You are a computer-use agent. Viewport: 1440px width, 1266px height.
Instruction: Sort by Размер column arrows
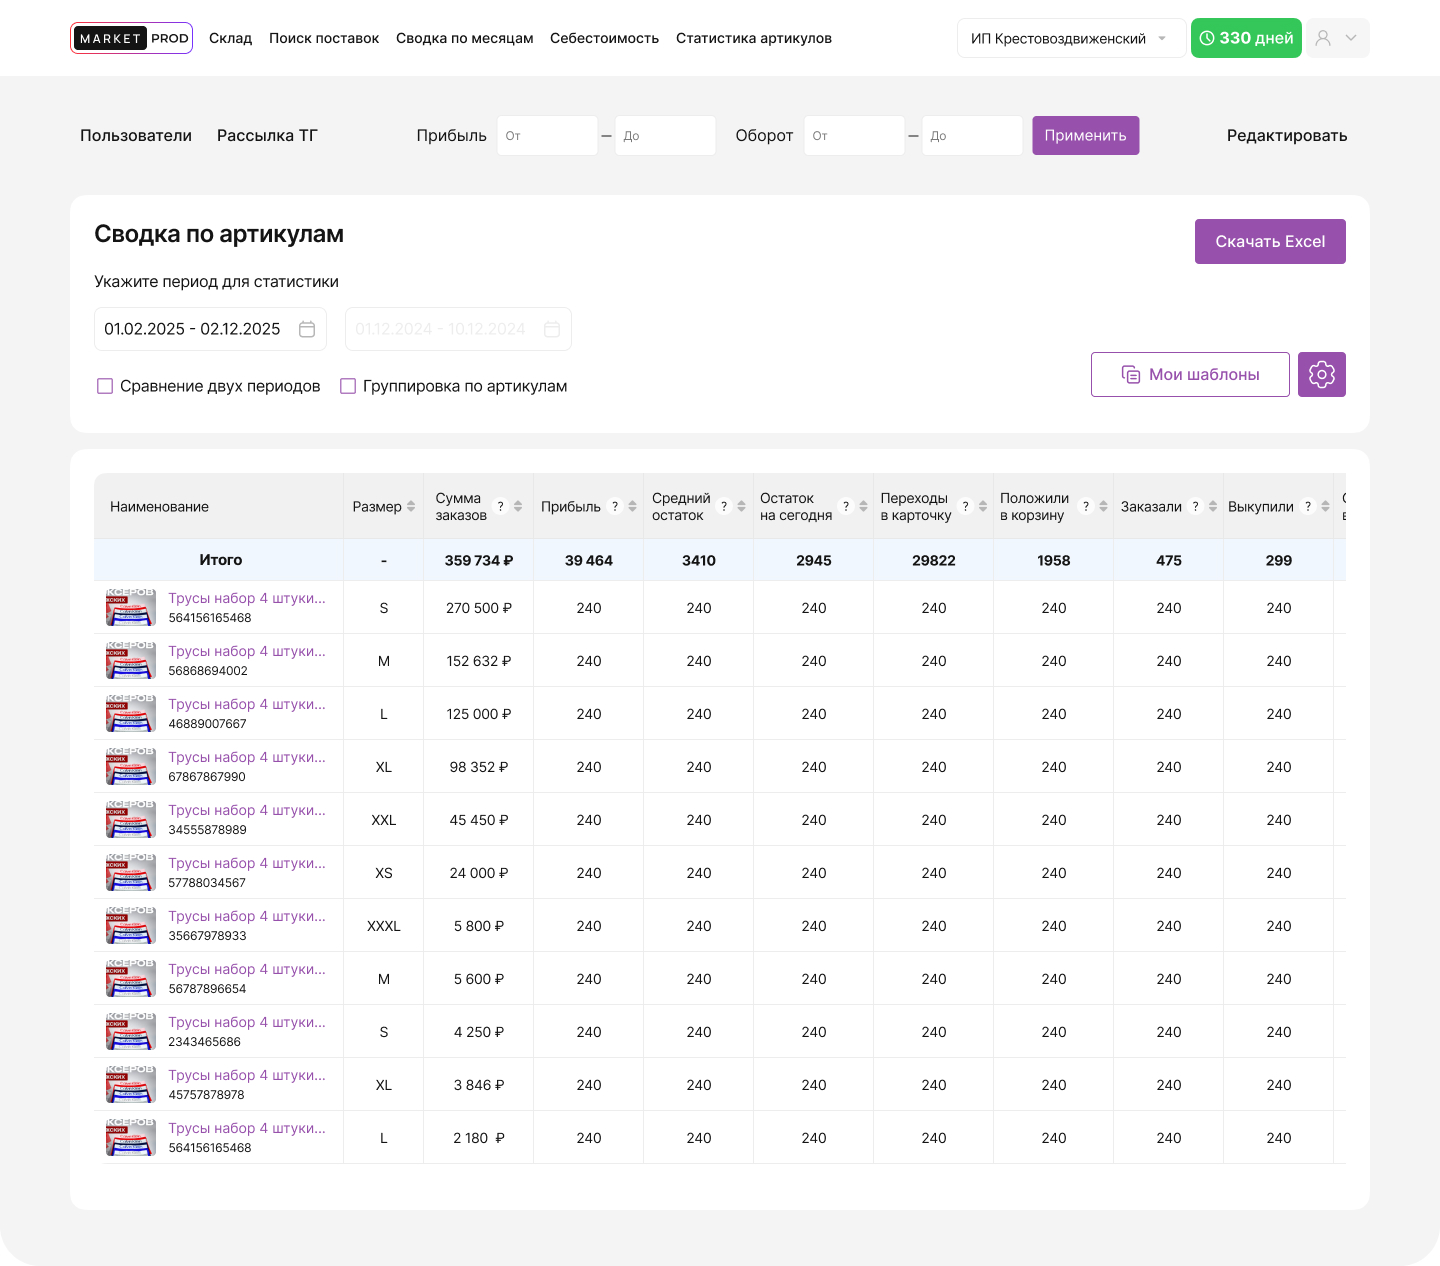[x=411, y=507]
